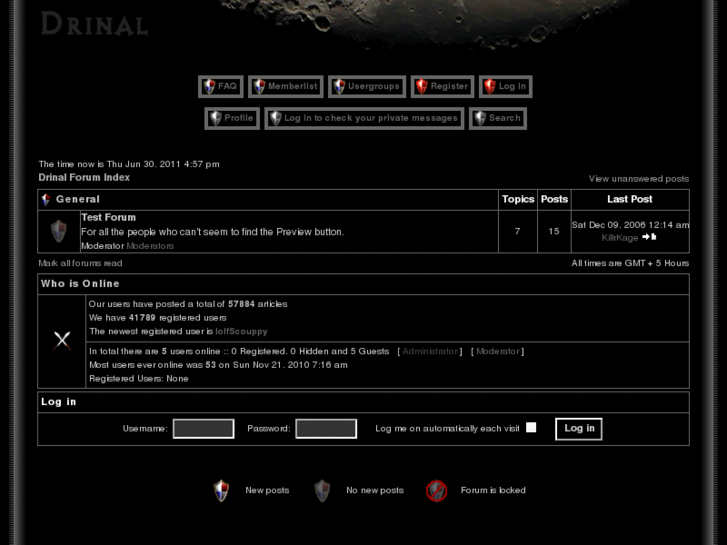The height and width of the screenshot is (545, 727).
Task: Click the topics count 7
Action: (517, 231)
